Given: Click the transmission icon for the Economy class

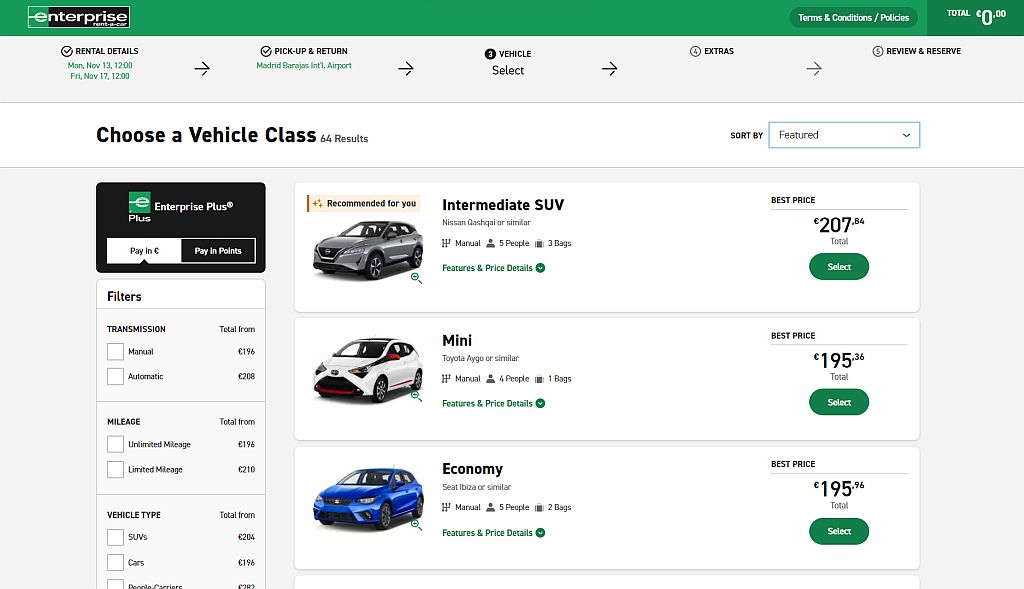Looking at the screenshot, I should (x=447, y=507).
